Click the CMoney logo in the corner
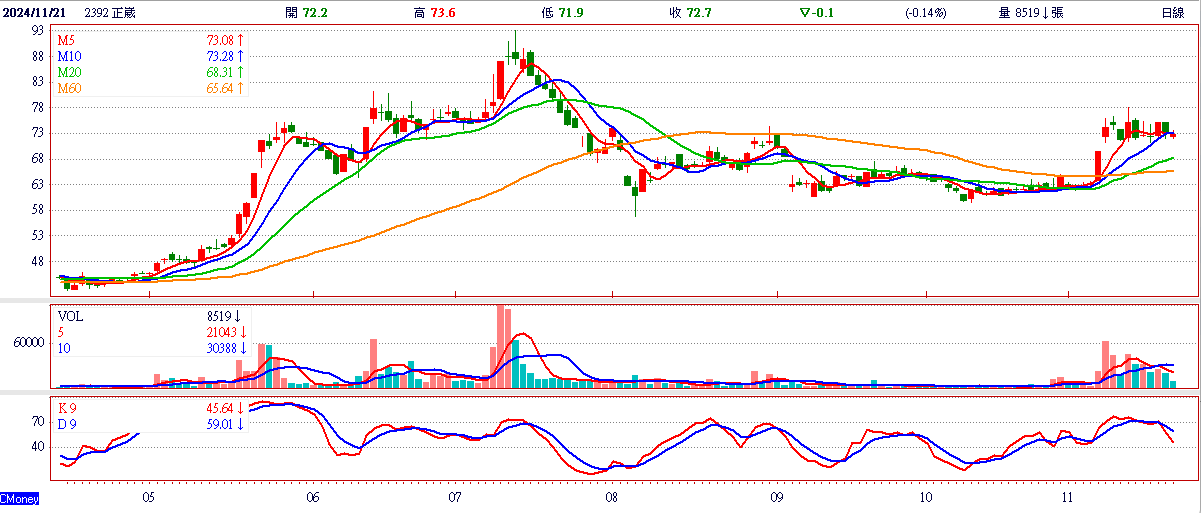 (19, 497)
